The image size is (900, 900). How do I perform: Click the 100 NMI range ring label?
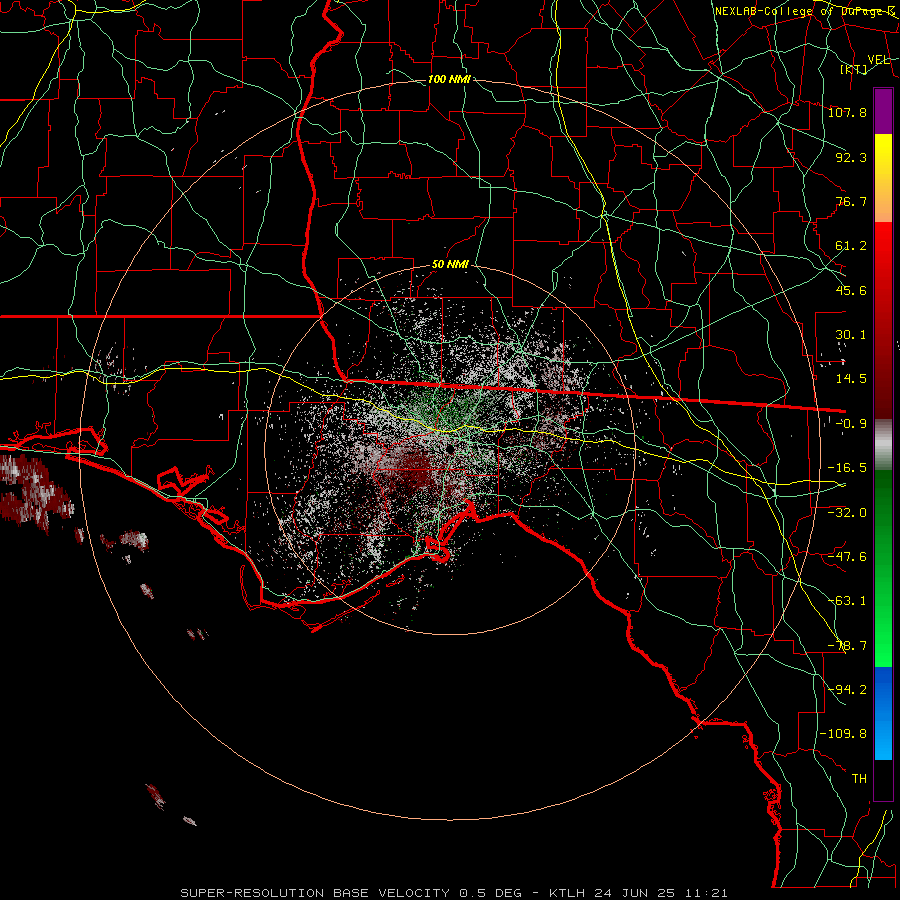pos(449,79)
